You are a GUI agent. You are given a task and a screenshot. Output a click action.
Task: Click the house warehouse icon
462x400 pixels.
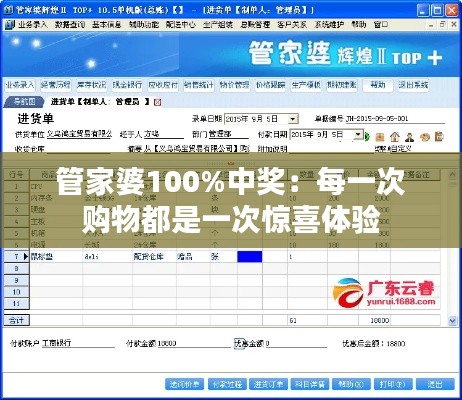coord(395,136)
